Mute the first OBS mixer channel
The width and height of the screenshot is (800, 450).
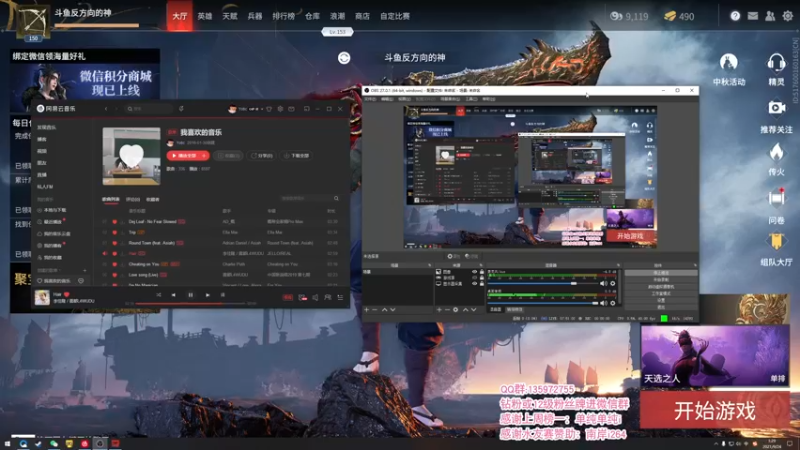pyautogui.click(x=604, y=284)
